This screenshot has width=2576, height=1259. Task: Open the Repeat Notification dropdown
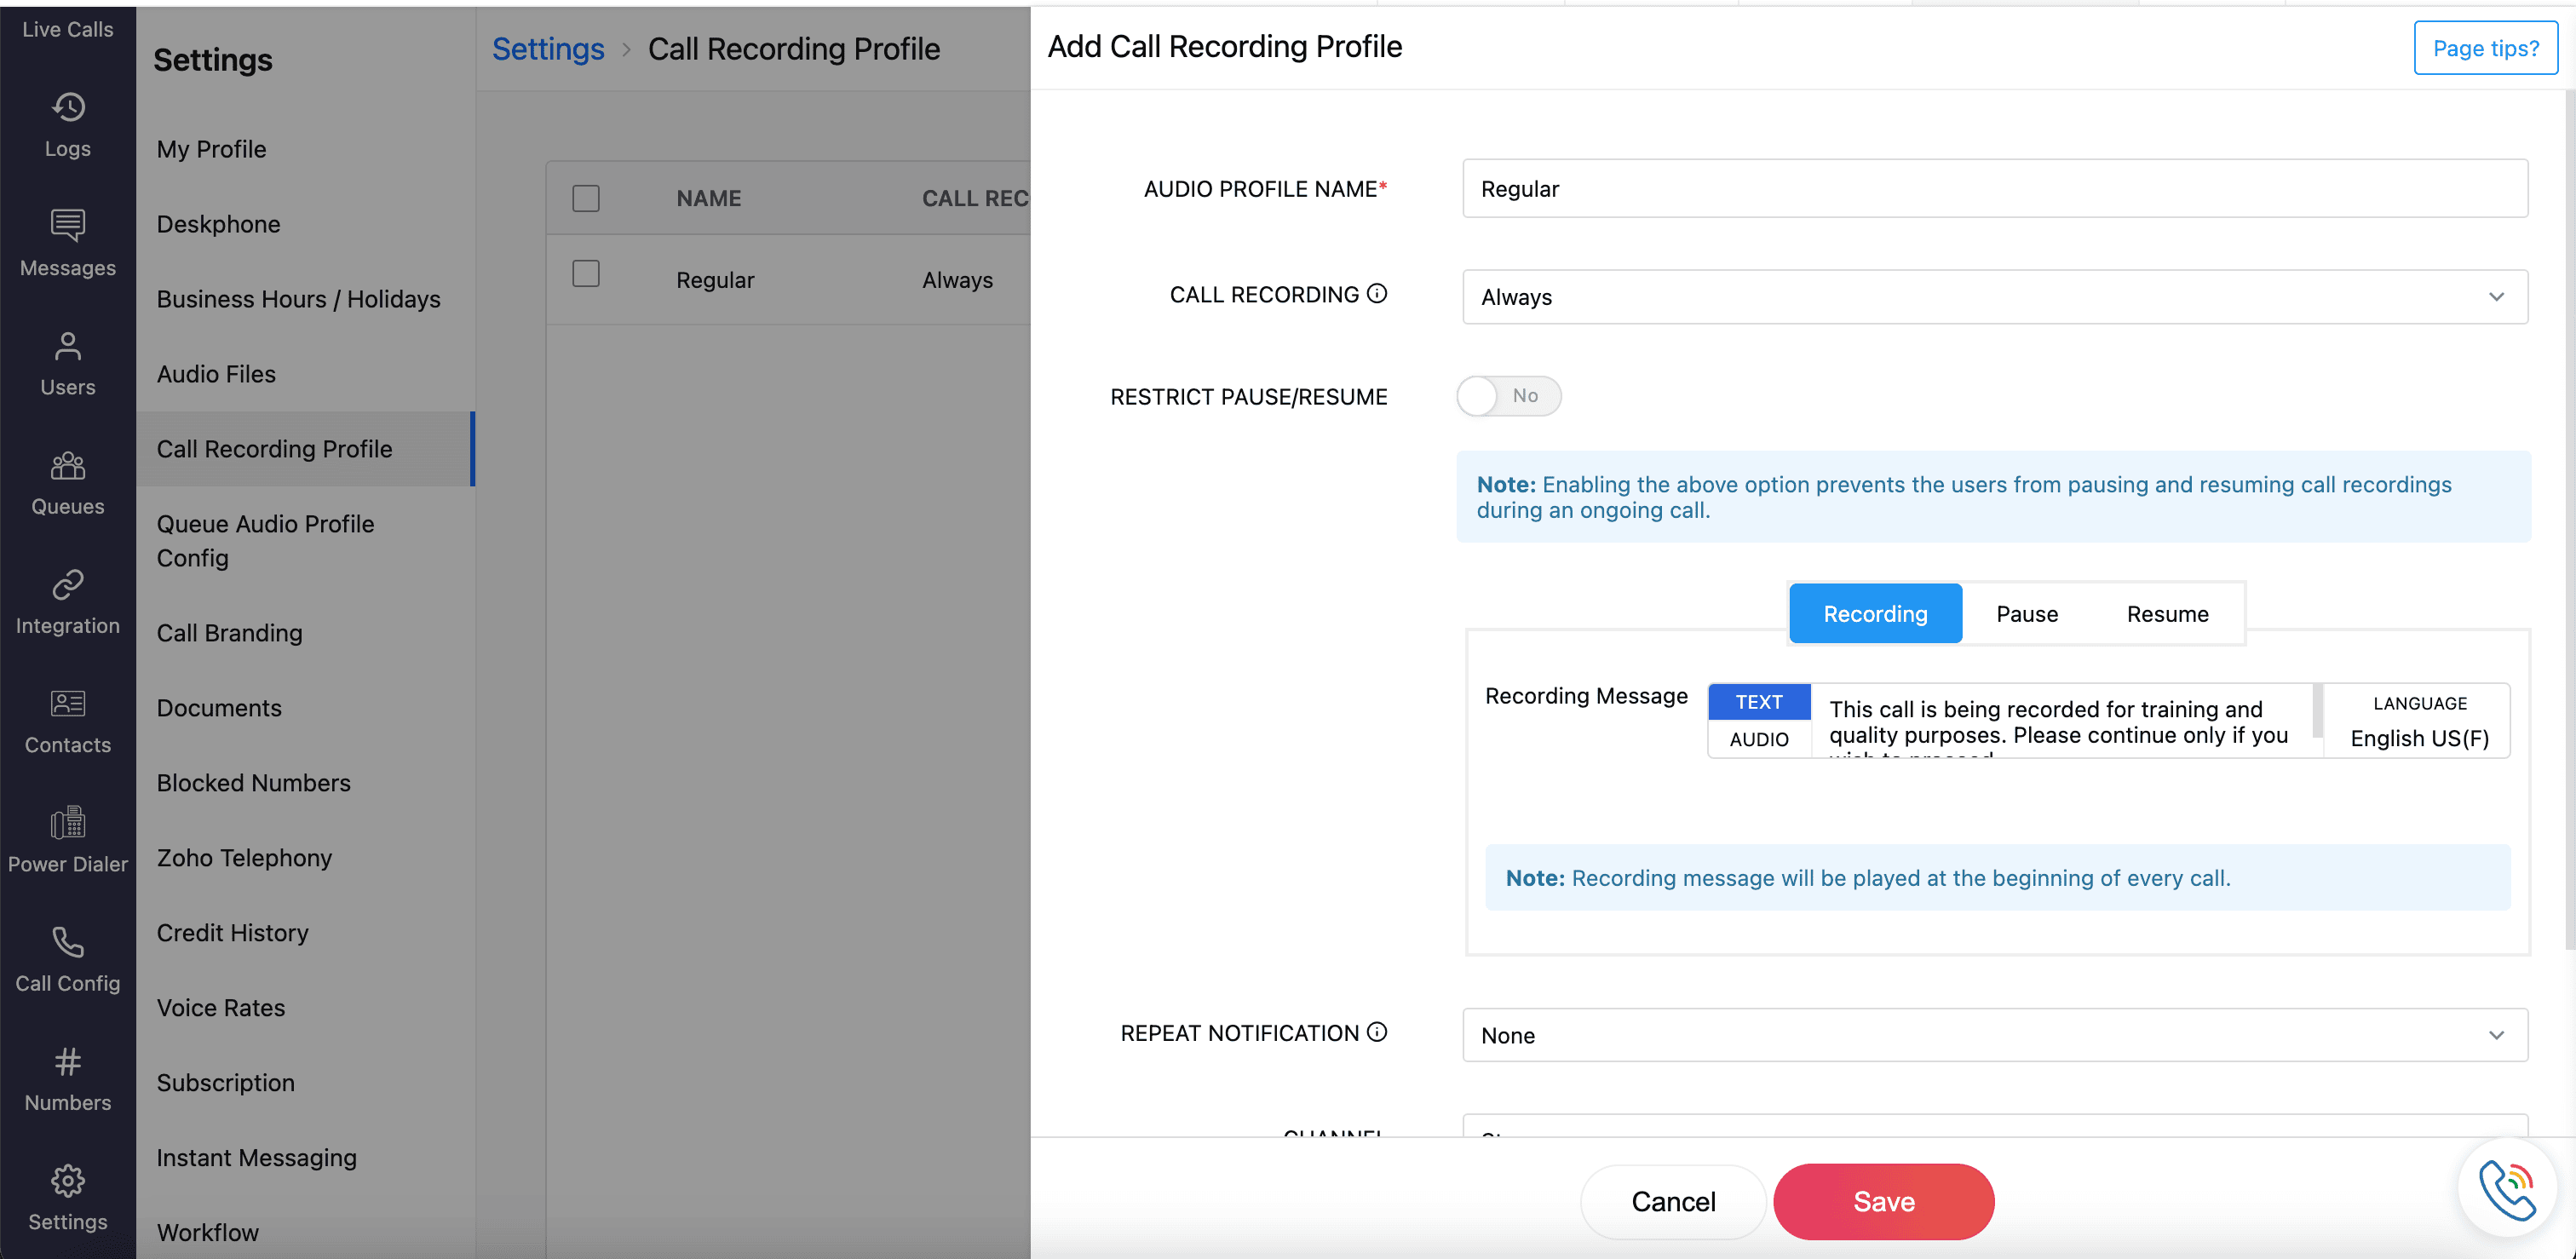[1994, 1035]
